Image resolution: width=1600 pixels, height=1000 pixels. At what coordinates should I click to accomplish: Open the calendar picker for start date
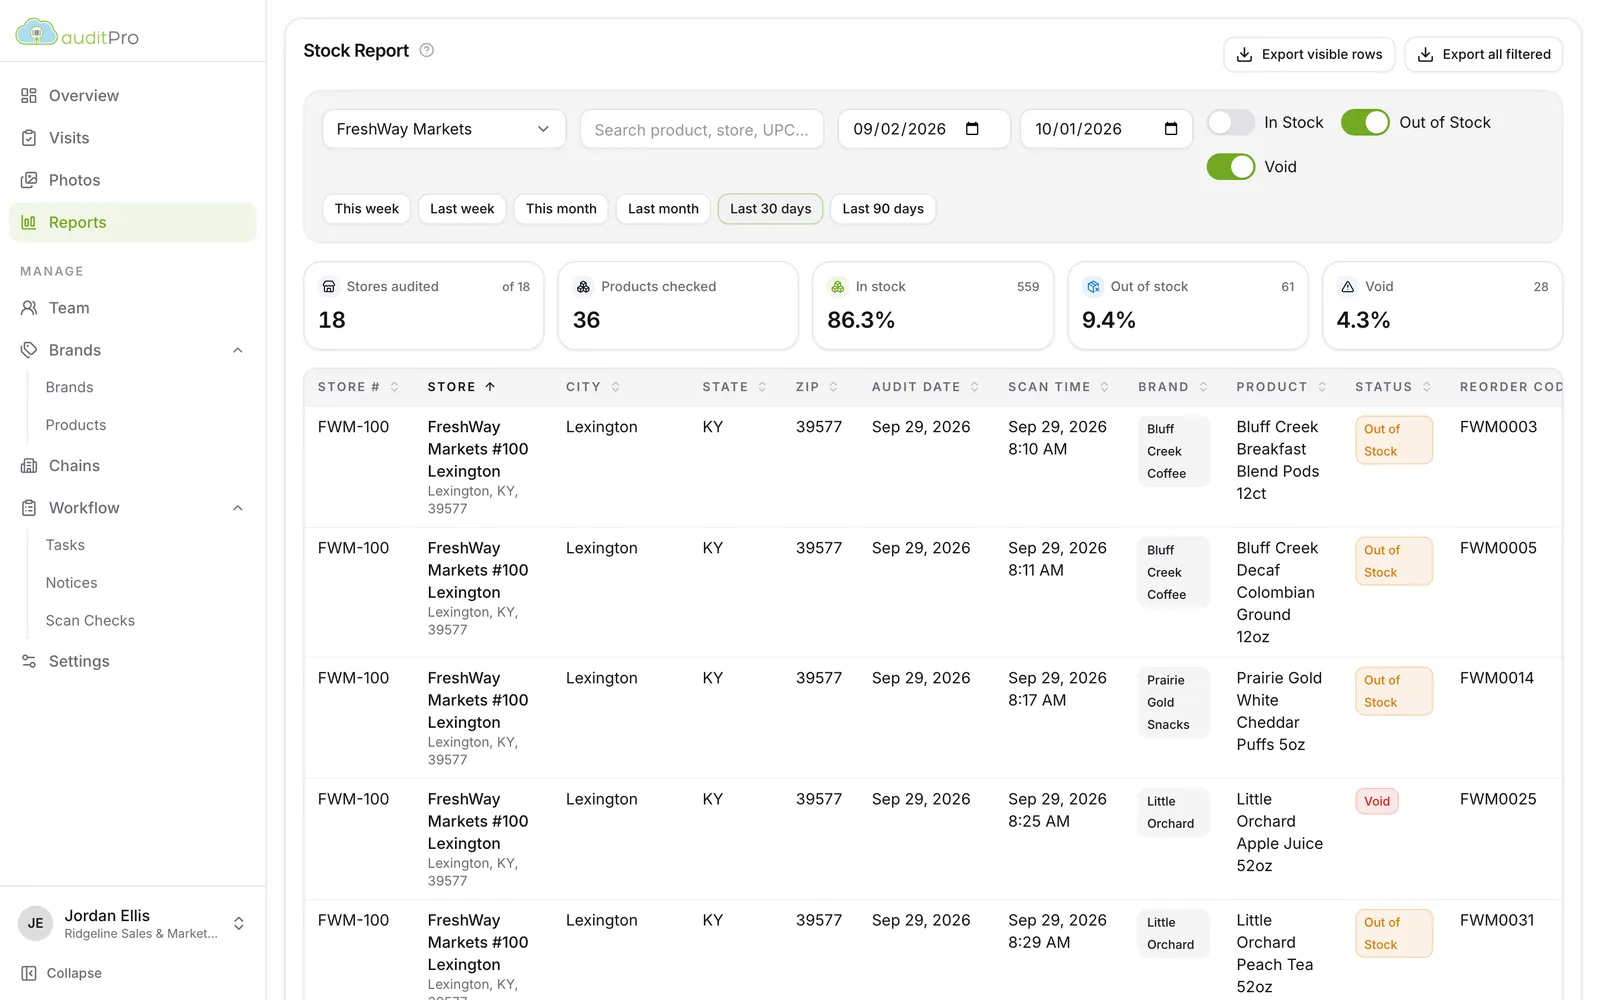click(972, 129)
